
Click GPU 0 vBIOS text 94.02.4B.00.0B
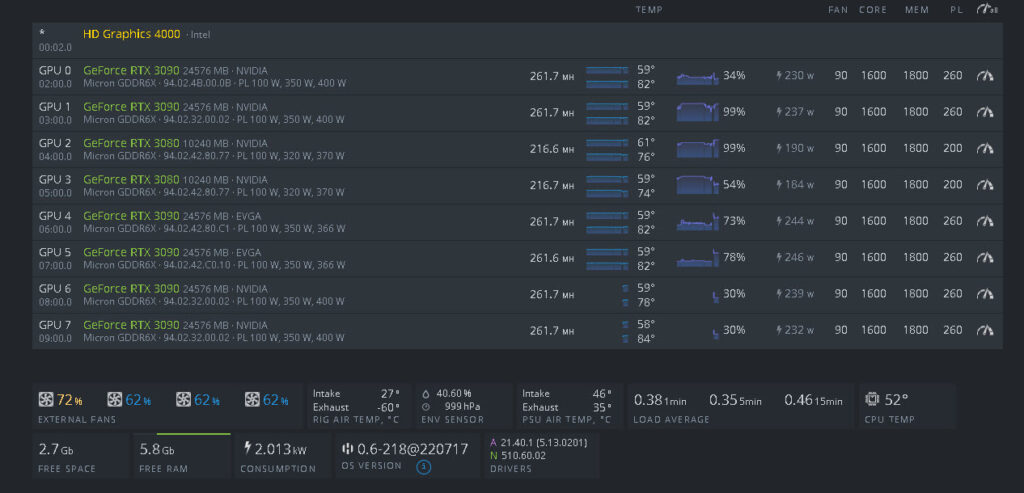[x=197, y=84]
